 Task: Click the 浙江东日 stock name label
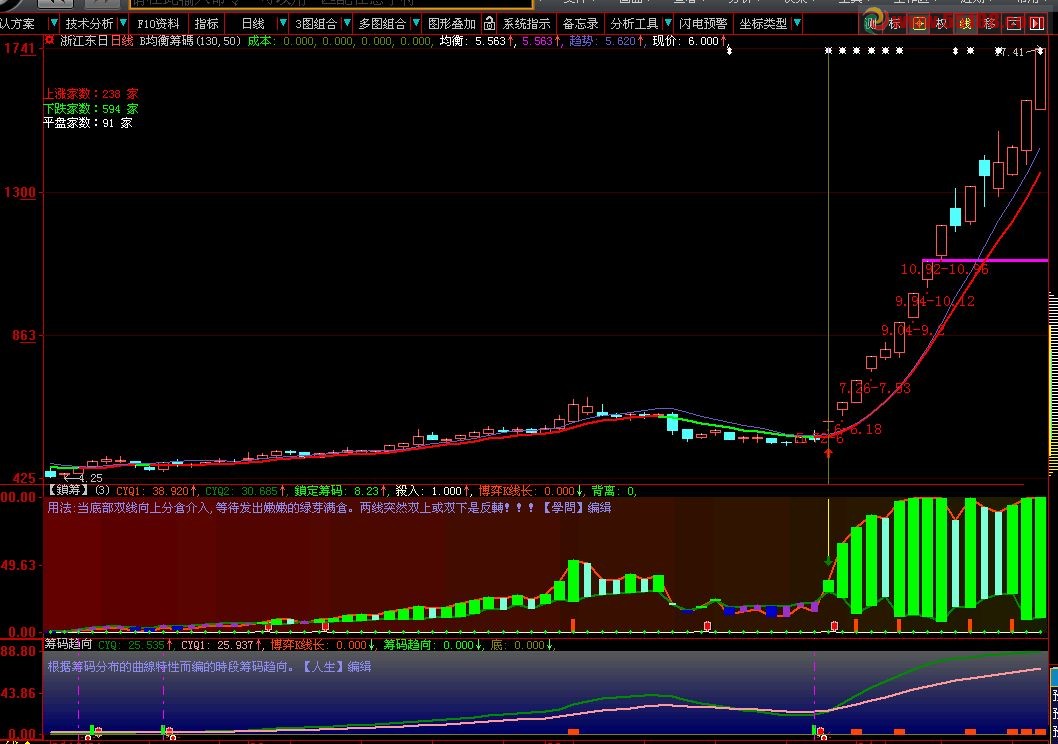[84, 40]
